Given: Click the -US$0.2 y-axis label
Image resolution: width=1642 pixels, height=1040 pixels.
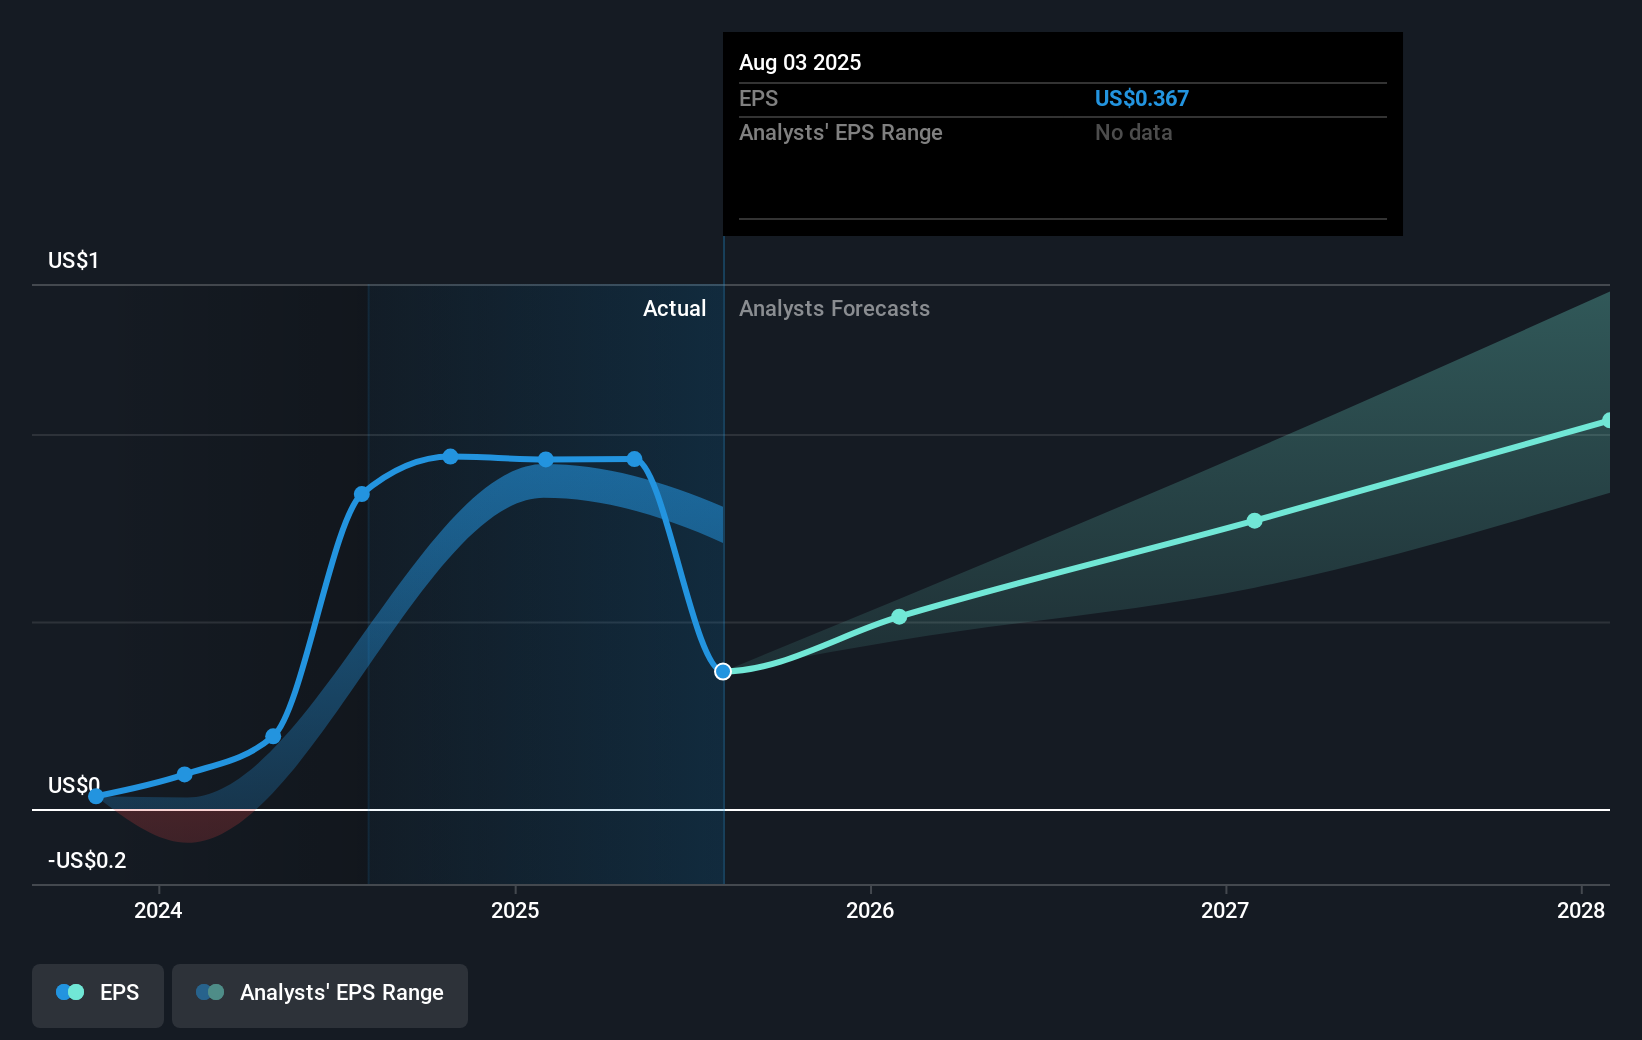Looking at the screenshot, I should coord(87,860).
